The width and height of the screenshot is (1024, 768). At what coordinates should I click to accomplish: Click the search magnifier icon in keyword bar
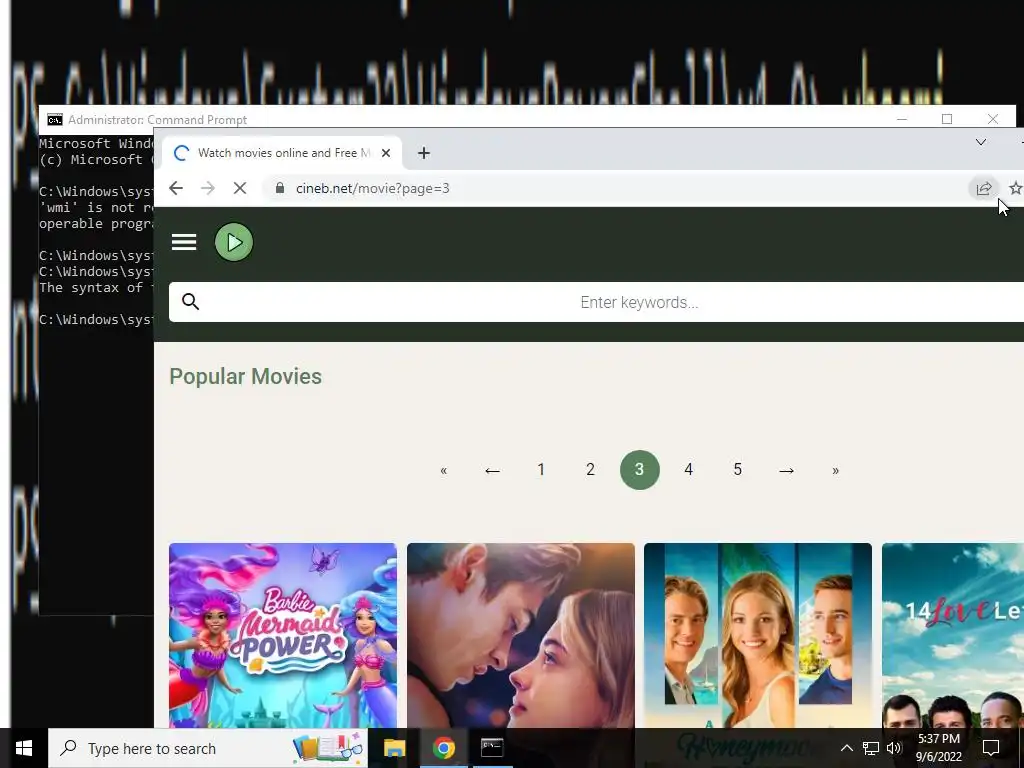click(x=190, y=302)
